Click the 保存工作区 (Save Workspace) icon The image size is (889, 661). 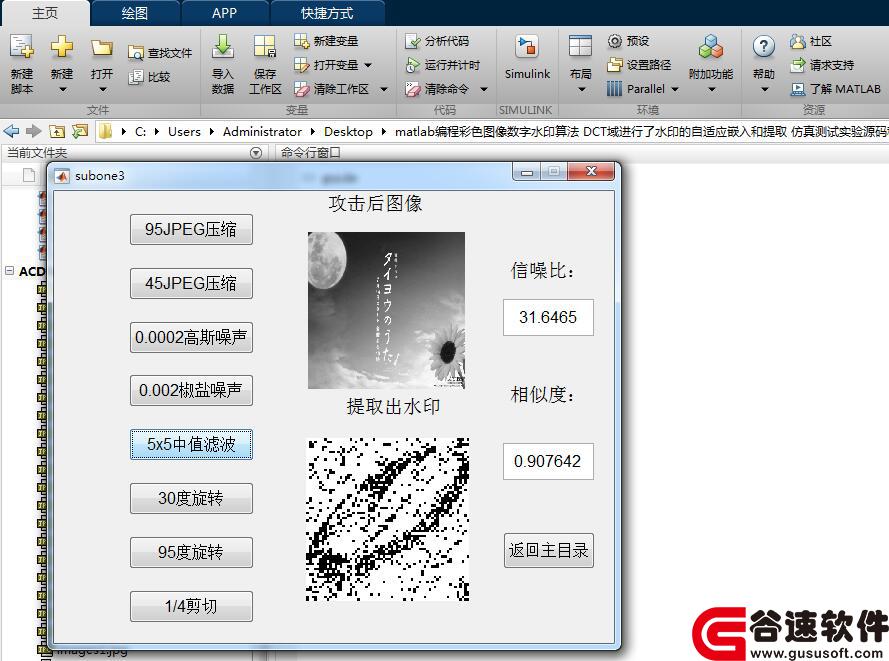click(265, 46)
